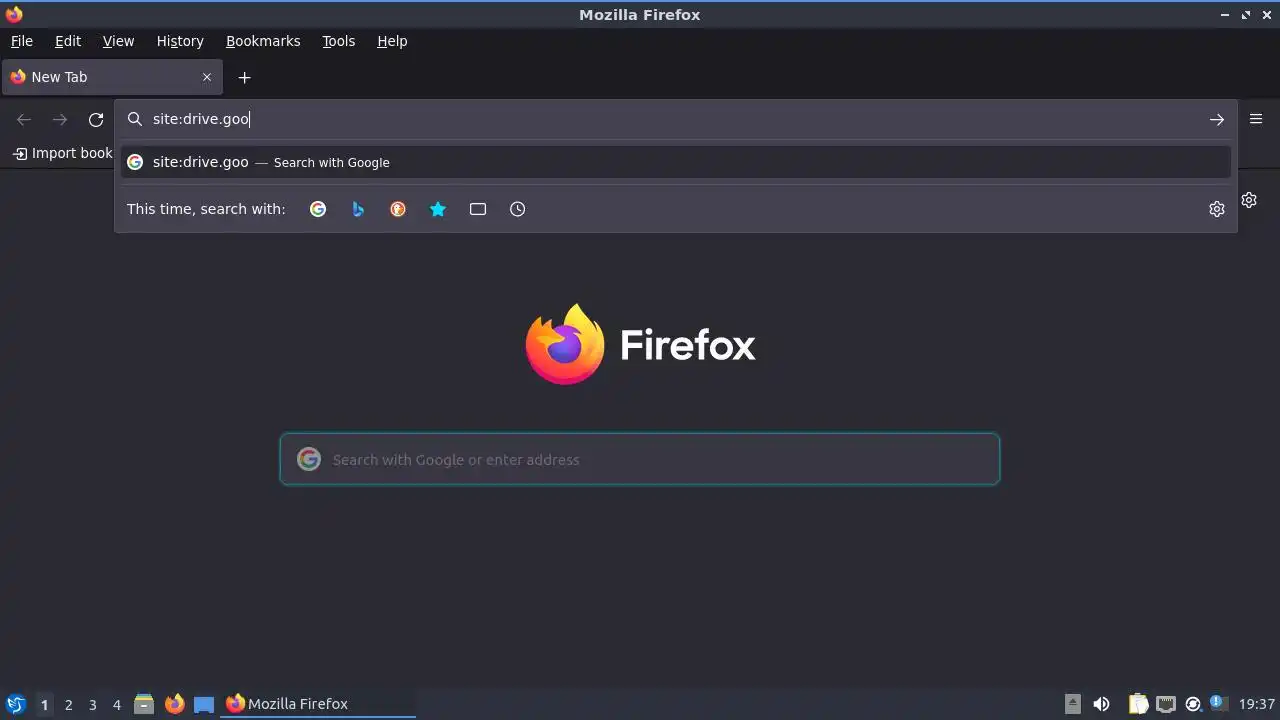This screenshot has height=720, width=1280.
Task: Go forward one page
Action: (x=60, y=119)
